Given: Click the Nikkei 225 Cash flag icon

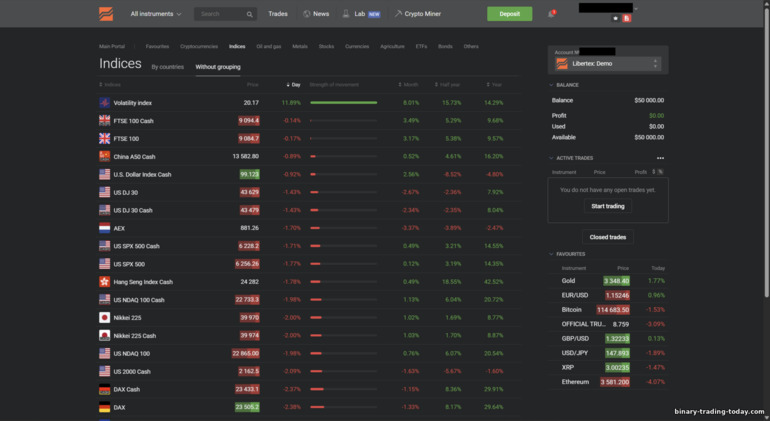Looking at the screenshot, I should pyautogui.click(x=105, y=336).
